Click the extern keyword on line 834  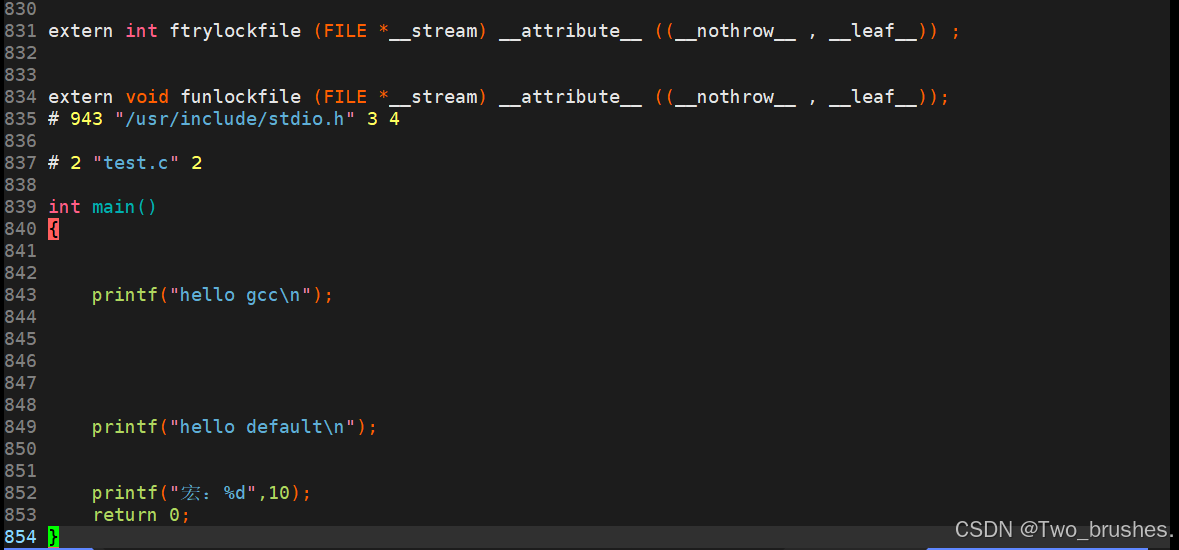(81, 97)
